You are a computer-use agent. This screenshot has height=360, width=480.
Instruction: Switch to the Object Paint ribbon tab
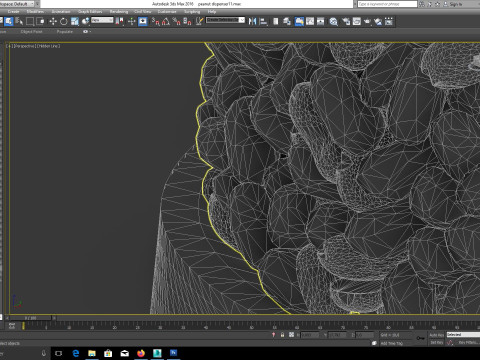31,32
